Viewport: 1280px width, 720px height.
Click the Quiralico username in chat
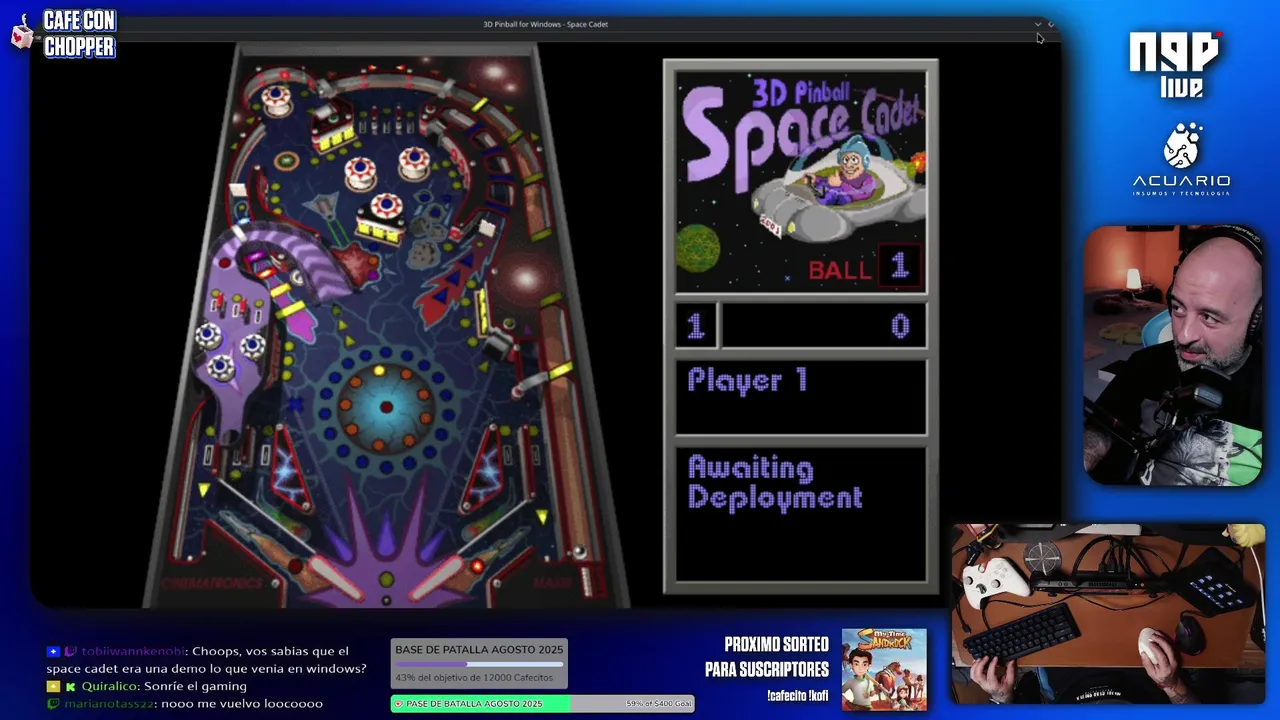click(x=108, y=686)
